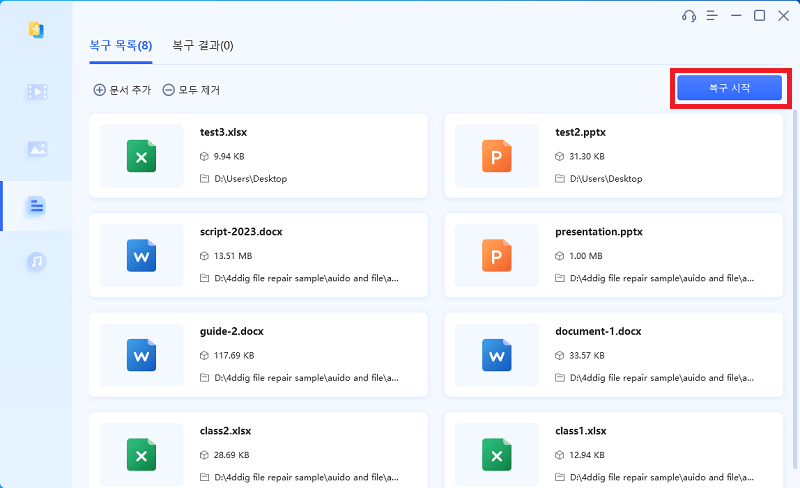This screenshot has height=488, width=800.
Task: Click the 9.94 KB size label
Action: (x=229, y=156)
